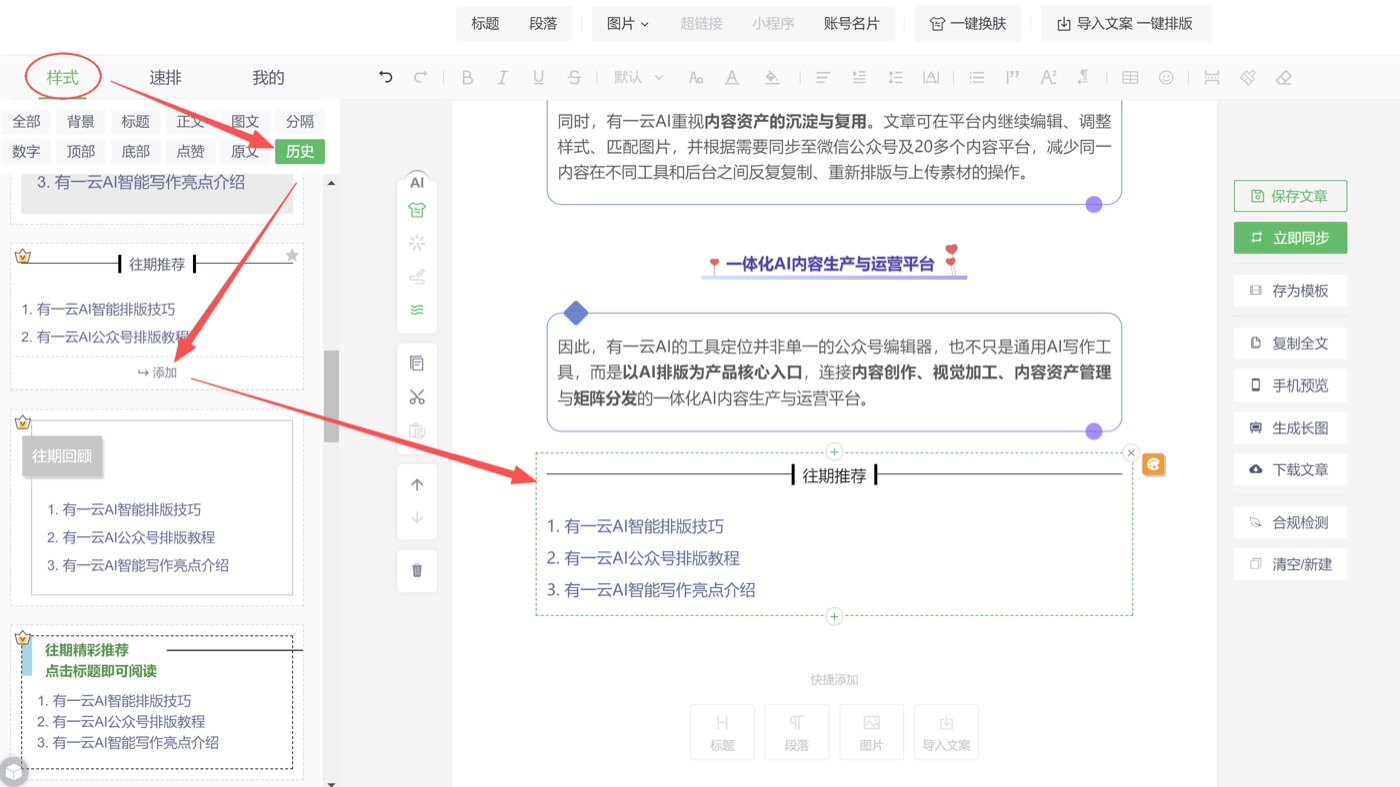Apply strikethrough formatting
This screenshot has height=787, width=1400.
574,77
